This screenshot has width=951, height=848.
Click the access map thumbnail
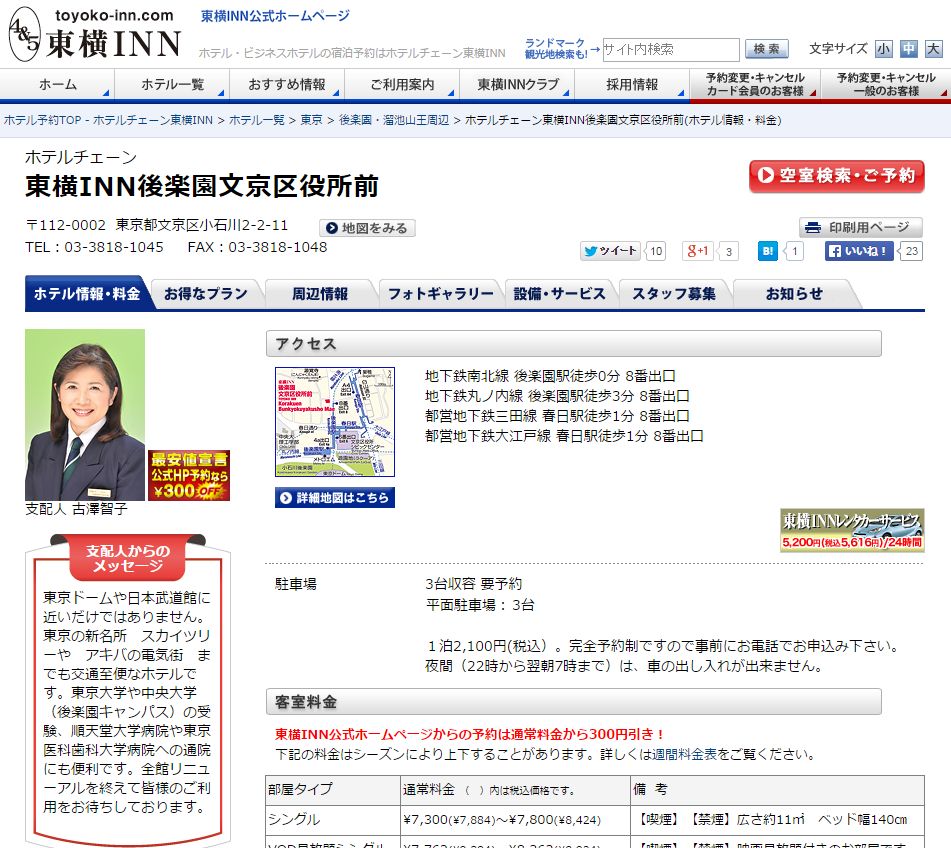coord(335,422)
